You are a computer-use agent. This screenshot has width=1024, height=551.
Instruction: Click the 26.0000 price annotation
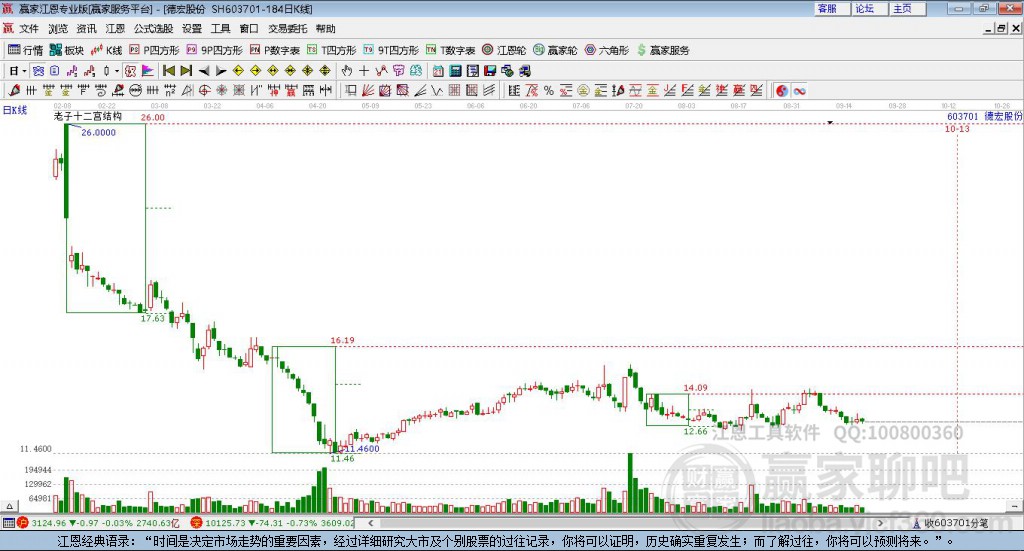99,133
